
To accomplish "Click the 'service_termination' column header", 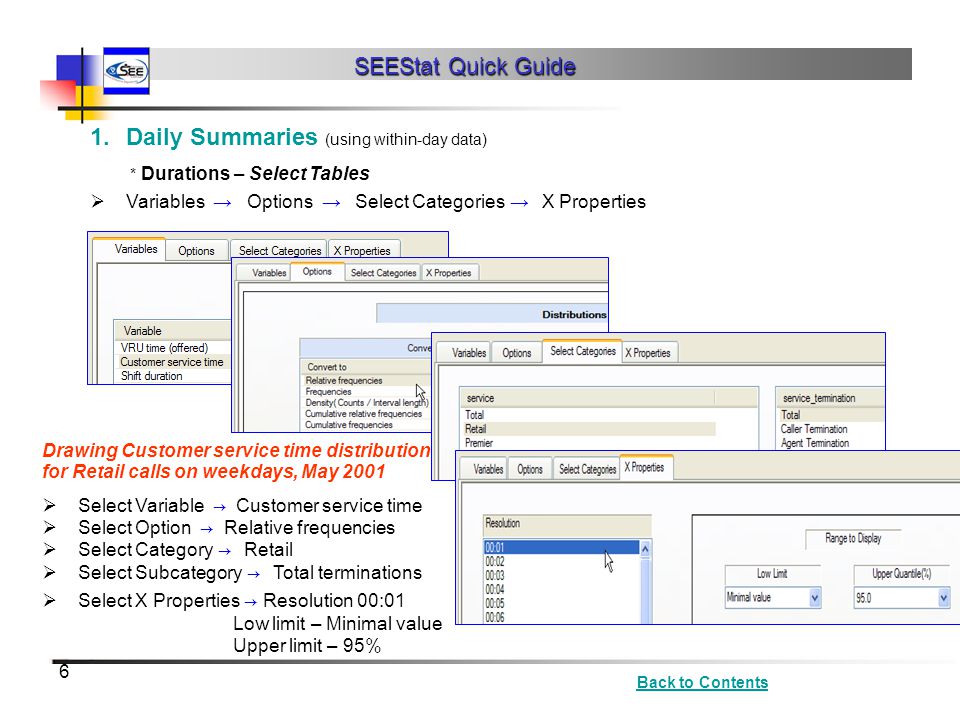I will [x=831, y=398].
